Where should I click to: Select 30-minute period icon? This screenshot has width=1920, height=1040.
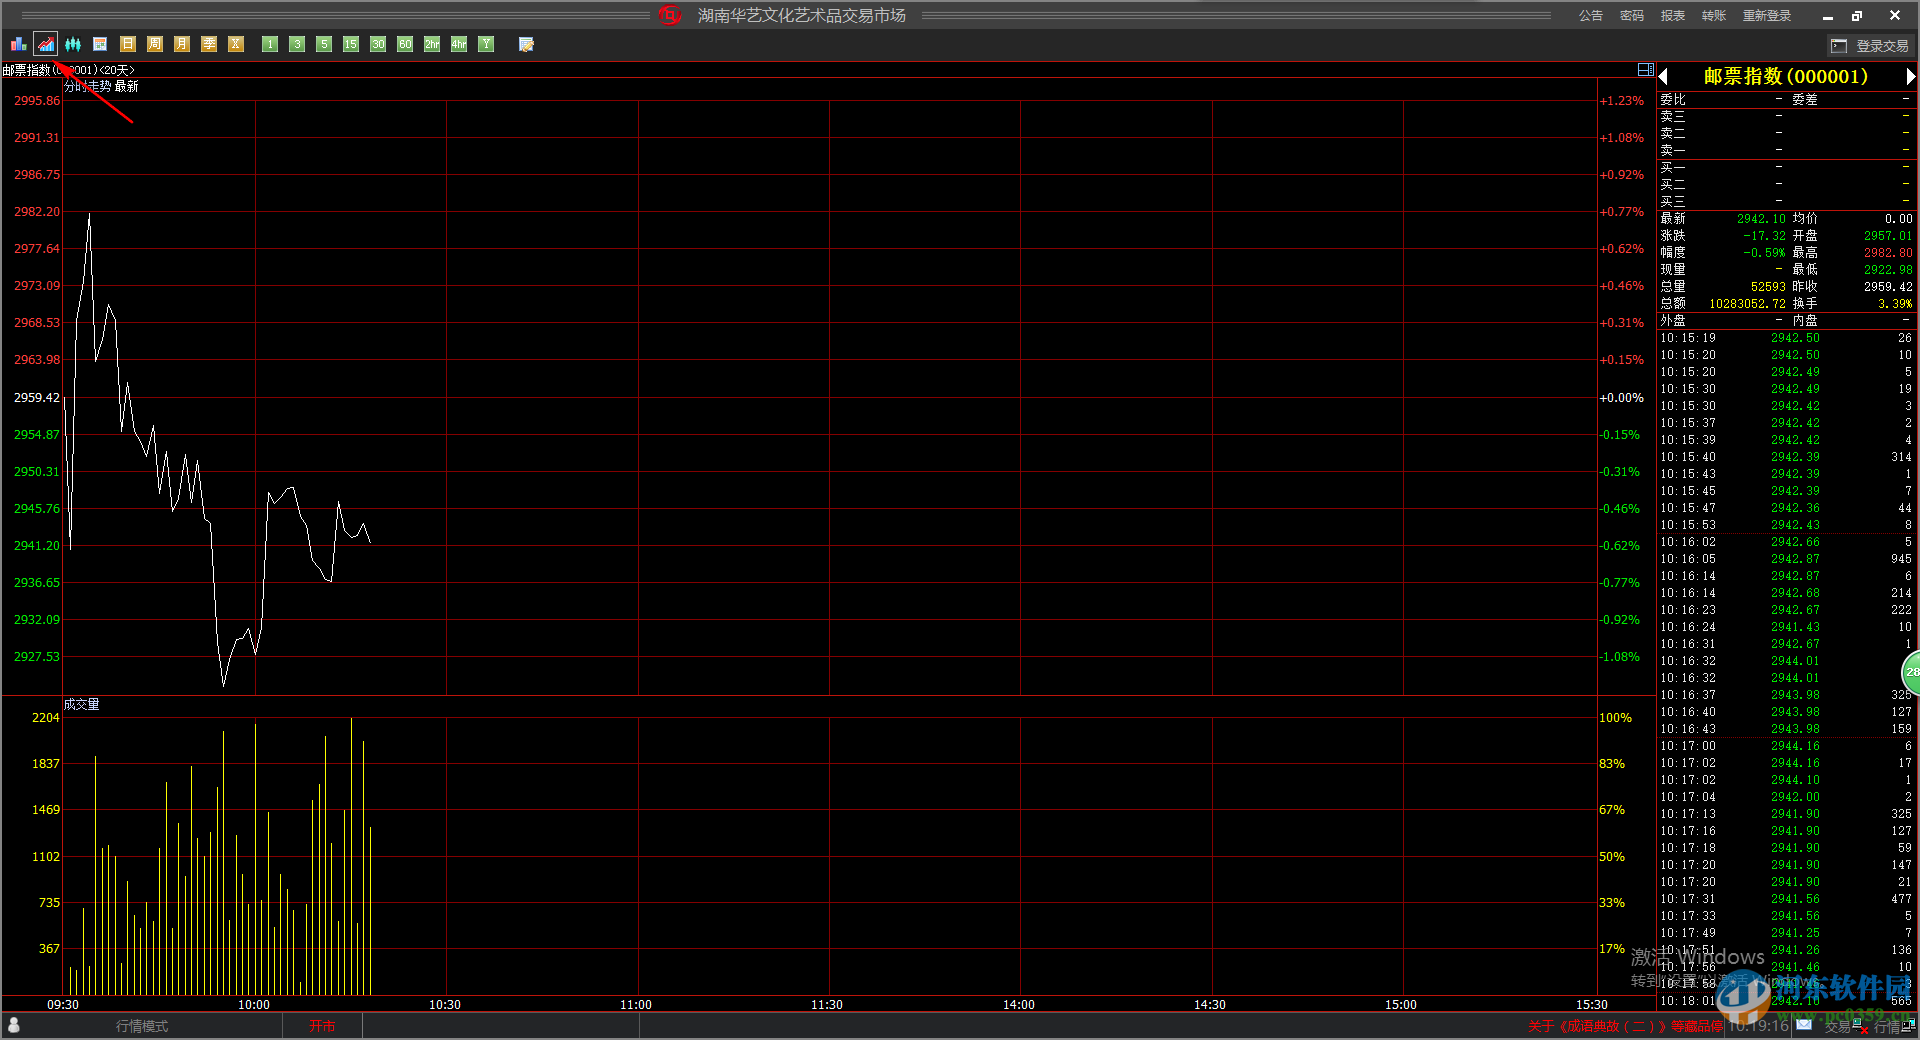point(378,44)
